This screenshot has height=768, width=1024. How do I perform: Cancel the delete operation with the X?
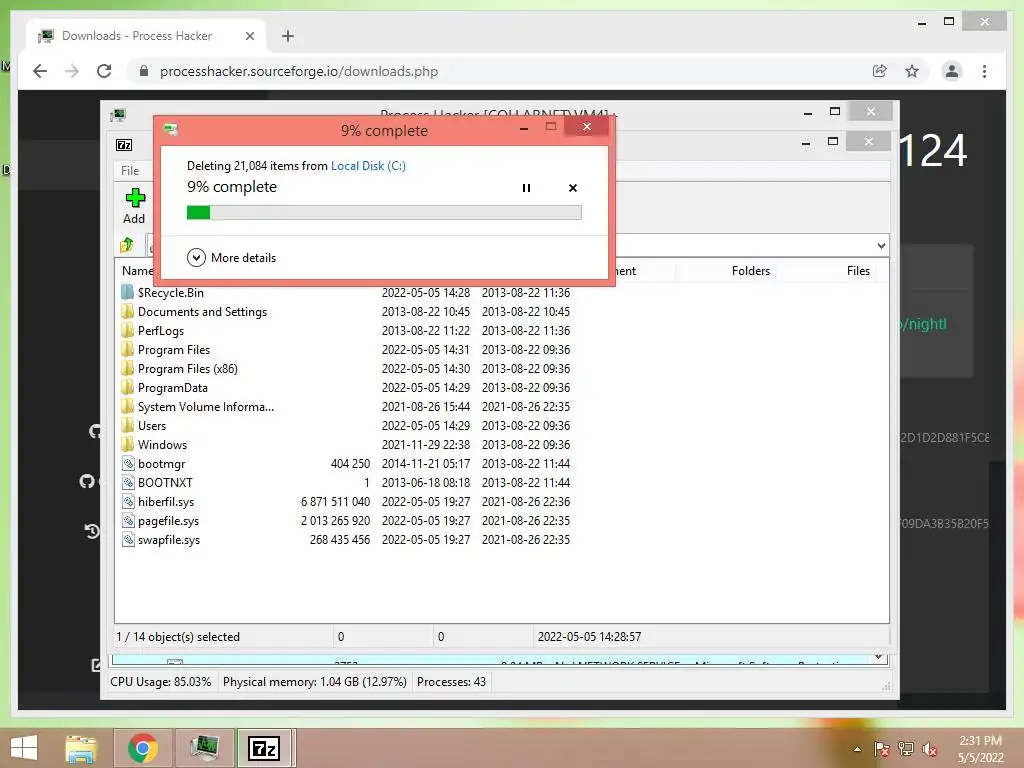point(573,188)
